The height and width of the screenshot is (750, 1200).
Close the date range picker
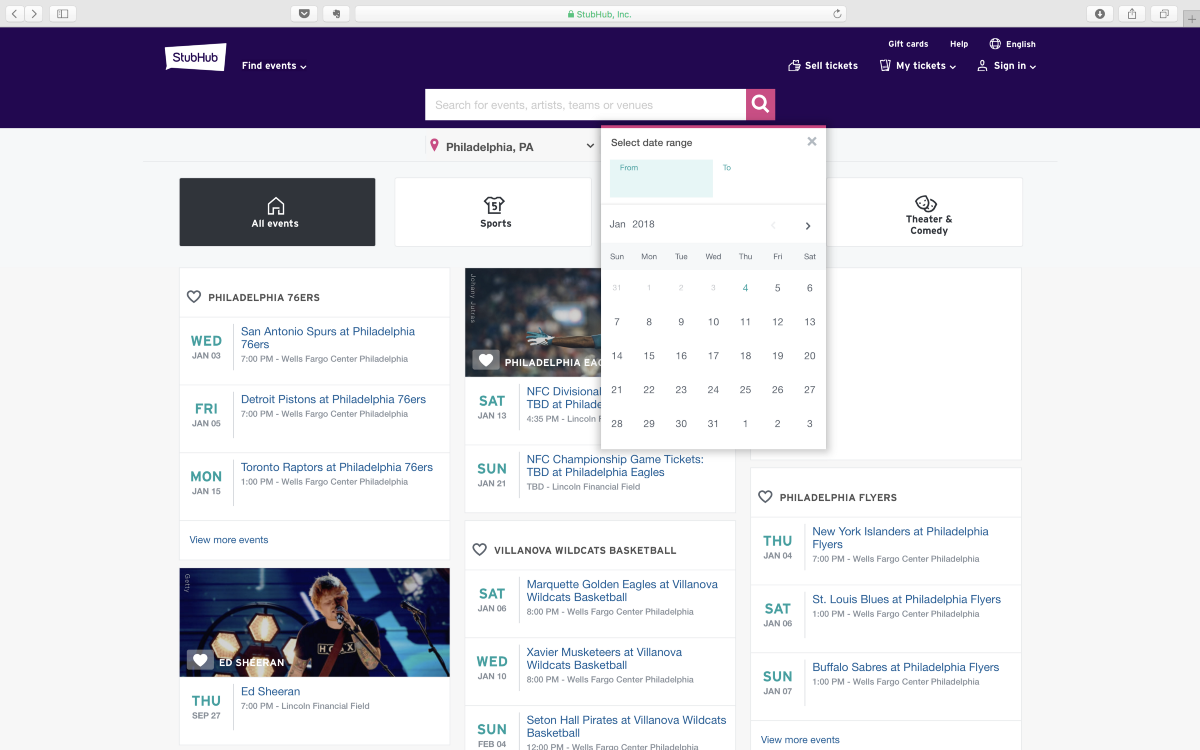click(812, 142)
